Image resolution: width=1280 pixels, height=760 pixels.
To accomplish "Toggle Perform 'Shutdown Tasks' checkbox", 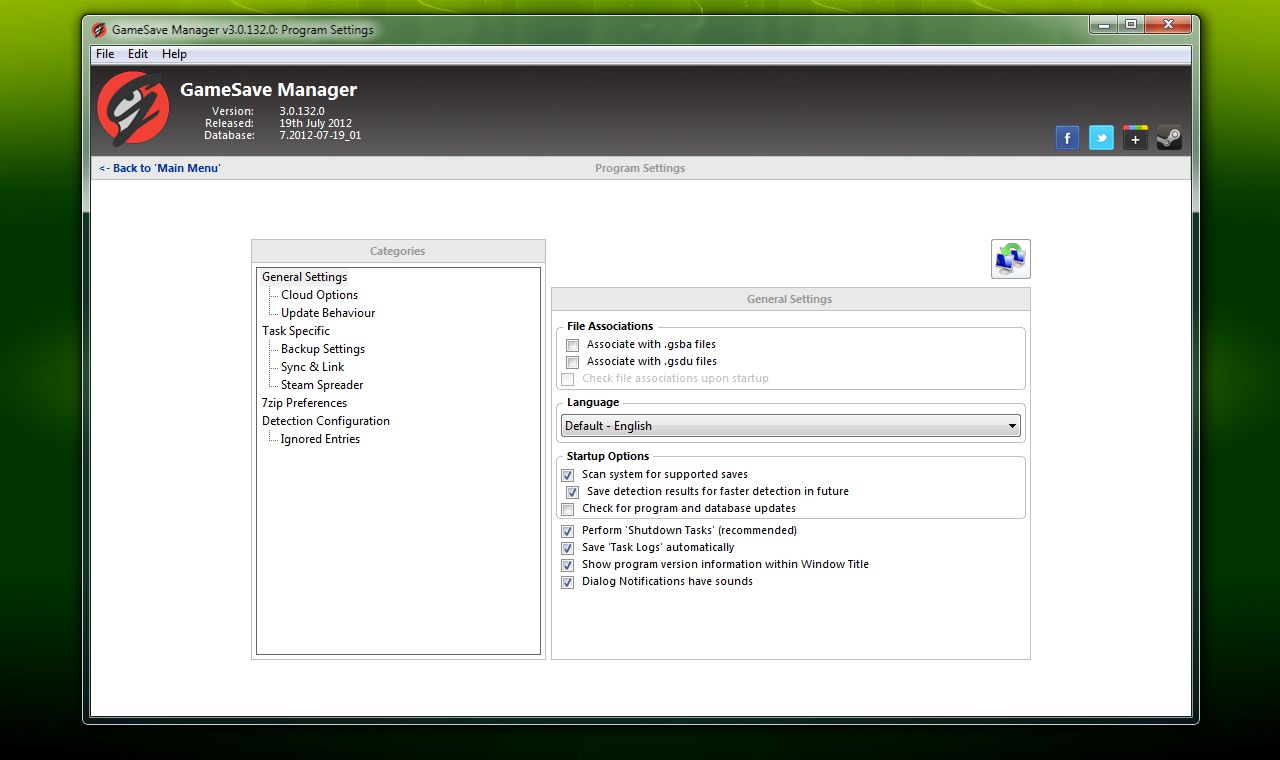I will click(x=568, y=531).
